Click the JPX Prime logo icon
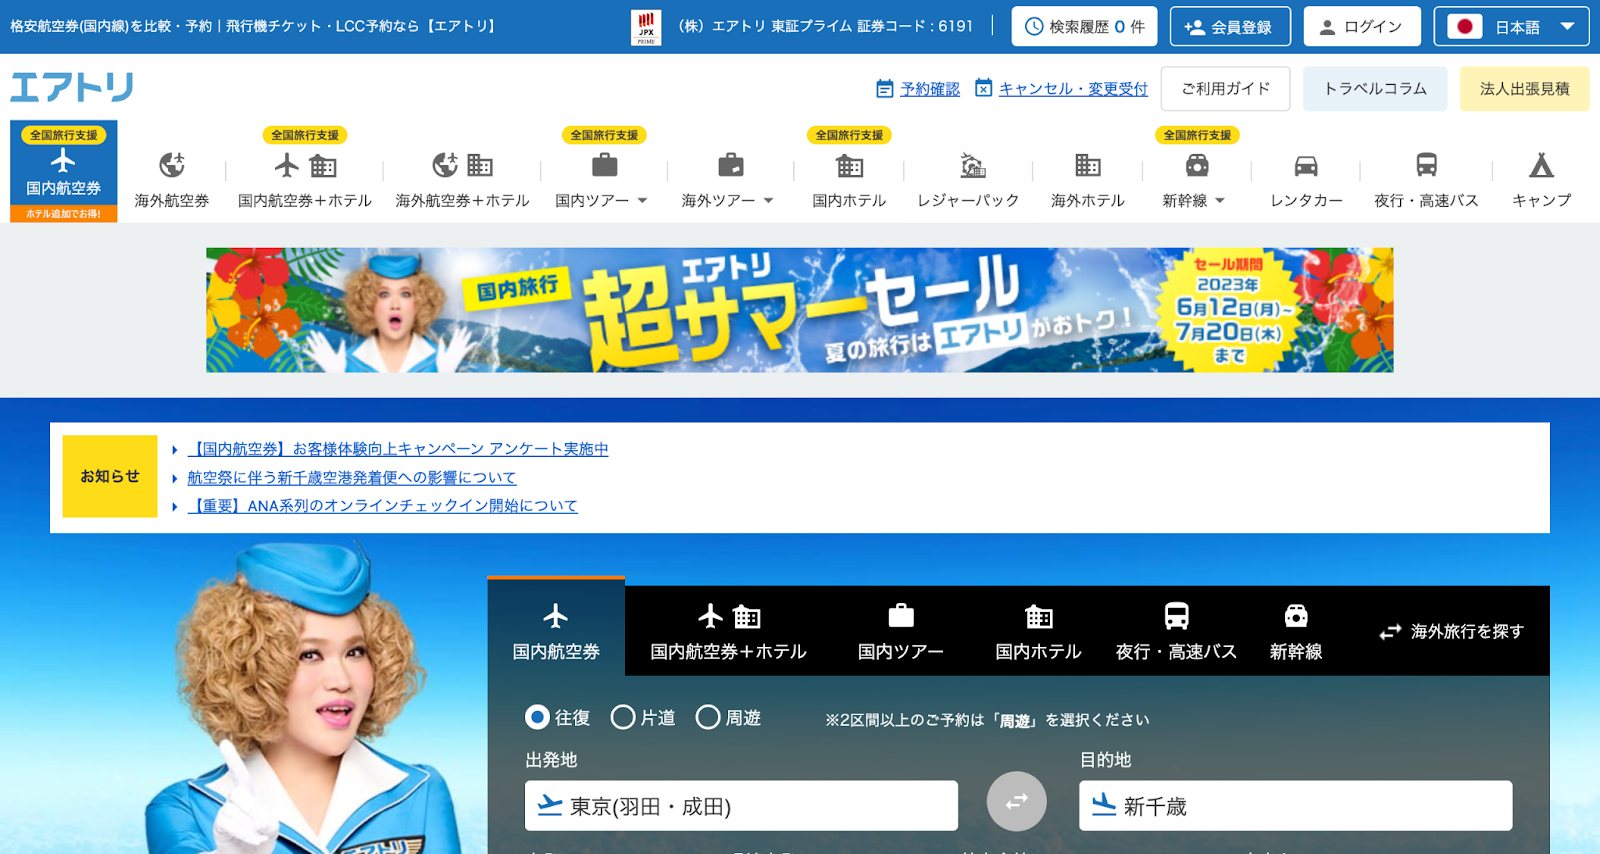This screenshot has height=854, width=1600. pos(646,27)
